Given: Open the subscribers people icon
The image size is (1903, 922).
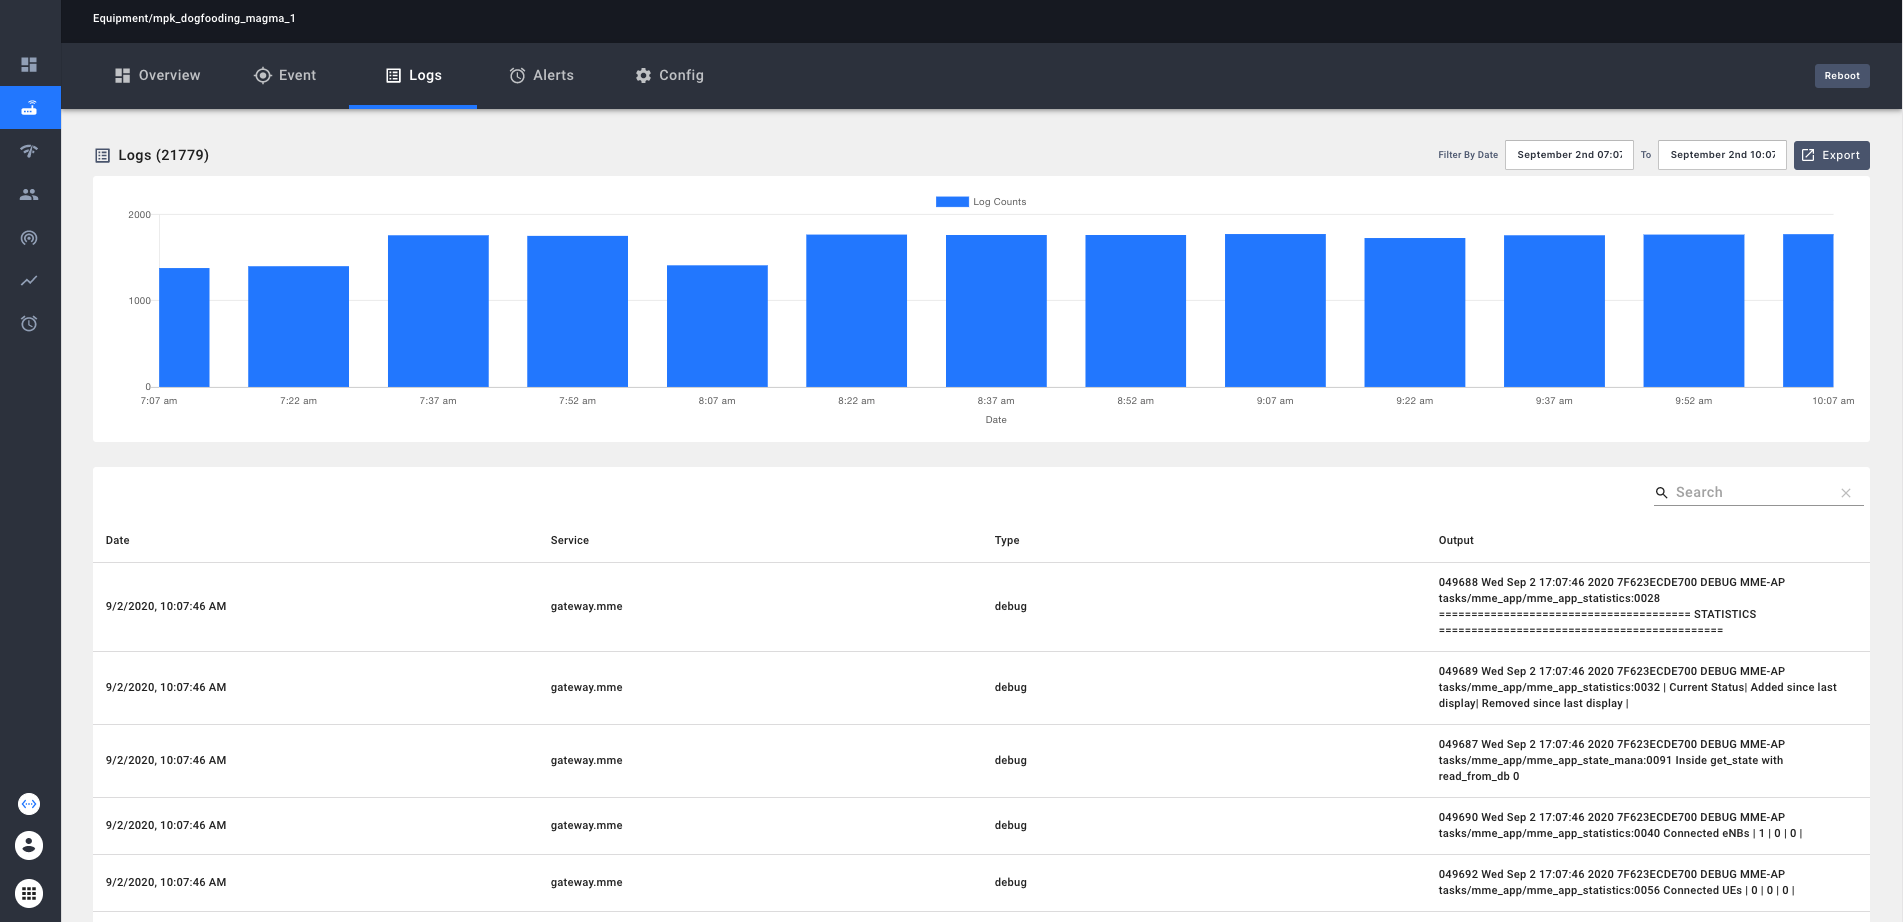Looking at the screenshot, I should [29, 194].
